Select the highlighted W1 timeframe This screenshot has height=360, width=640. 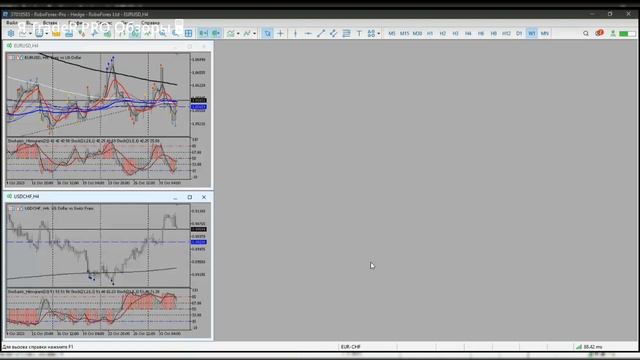[x=532, y=33]
